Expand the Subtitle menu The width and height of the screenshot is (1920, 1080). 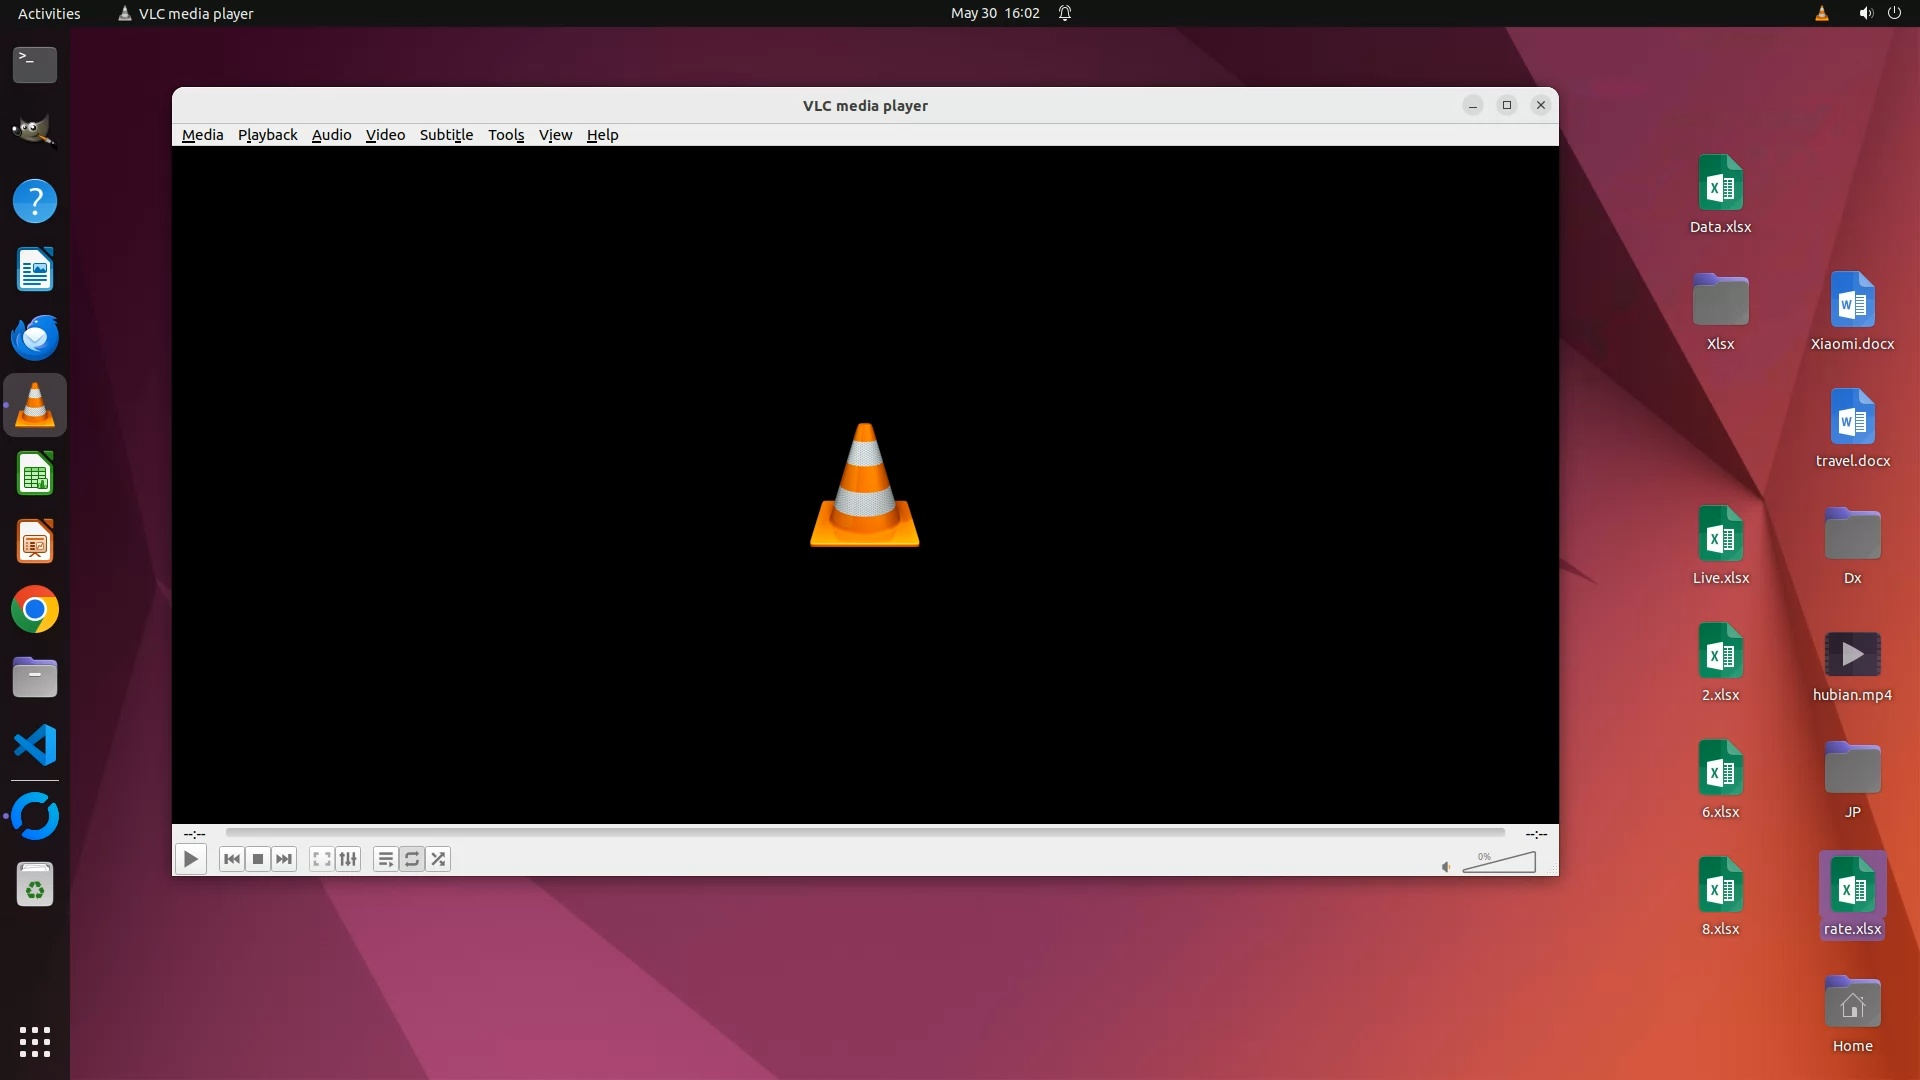(x=446, y=135)
